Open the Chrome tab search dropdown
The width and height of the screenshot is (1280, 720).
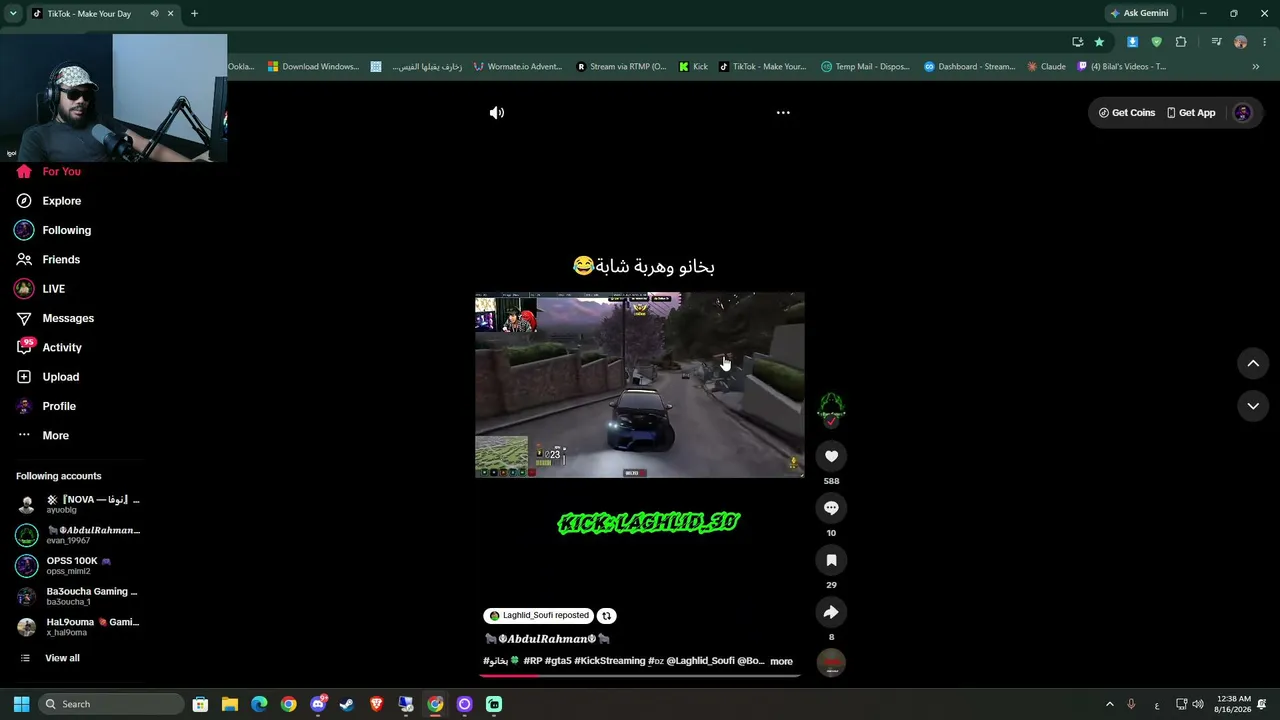pyautogui.click(x=13, y=14)
